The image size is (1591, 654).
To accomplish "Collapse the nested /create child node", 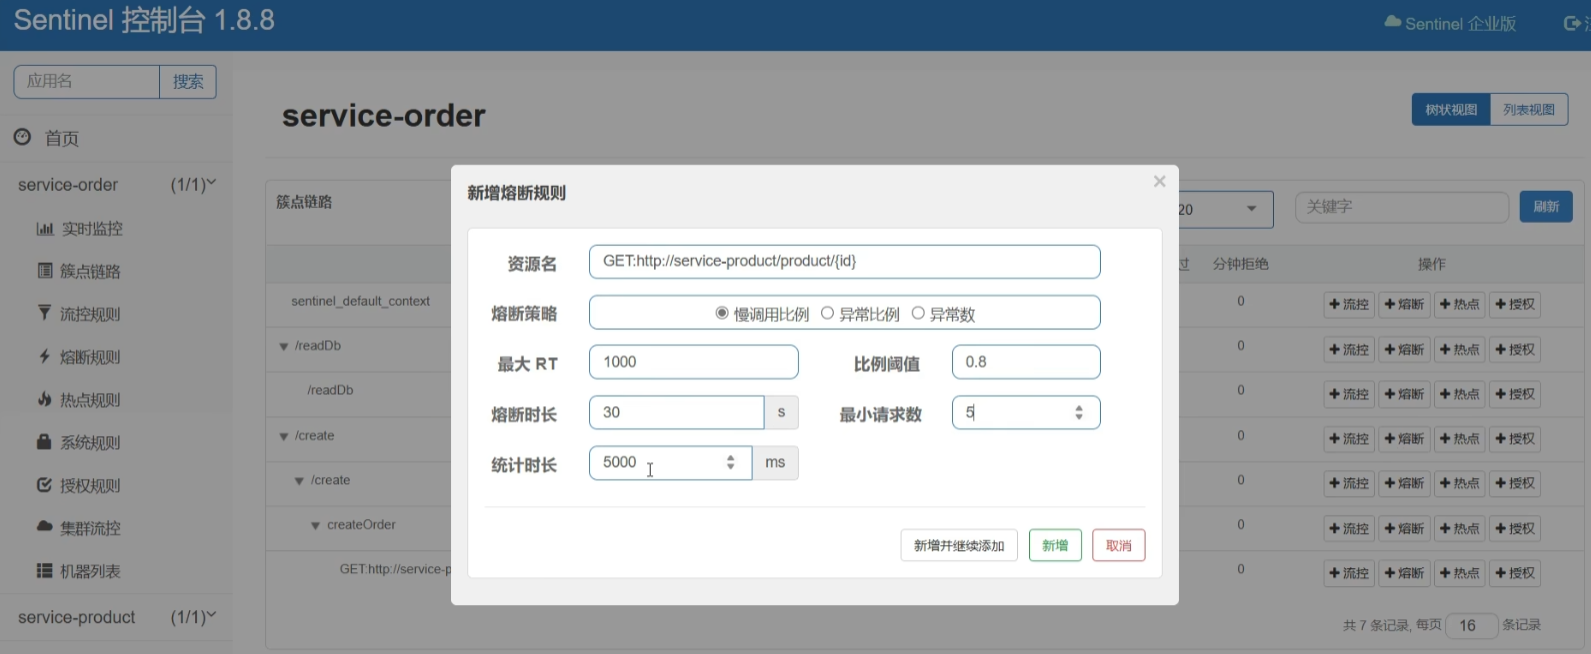I will click(x=299, y=481).
